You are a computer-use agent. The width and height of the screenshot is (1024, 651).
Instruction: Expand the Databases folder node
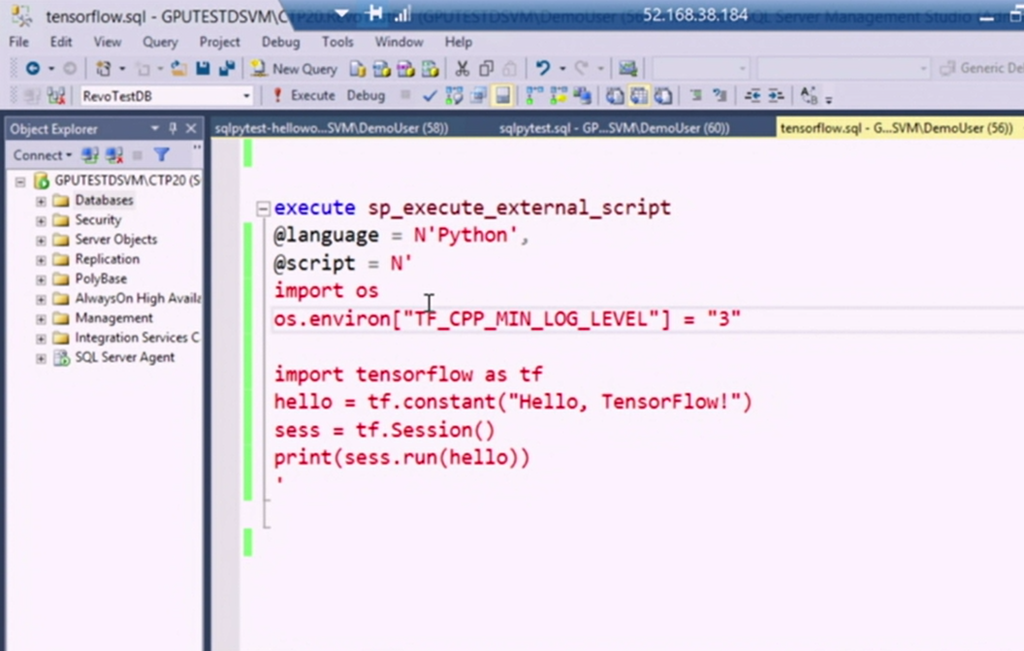click(40, 200)
